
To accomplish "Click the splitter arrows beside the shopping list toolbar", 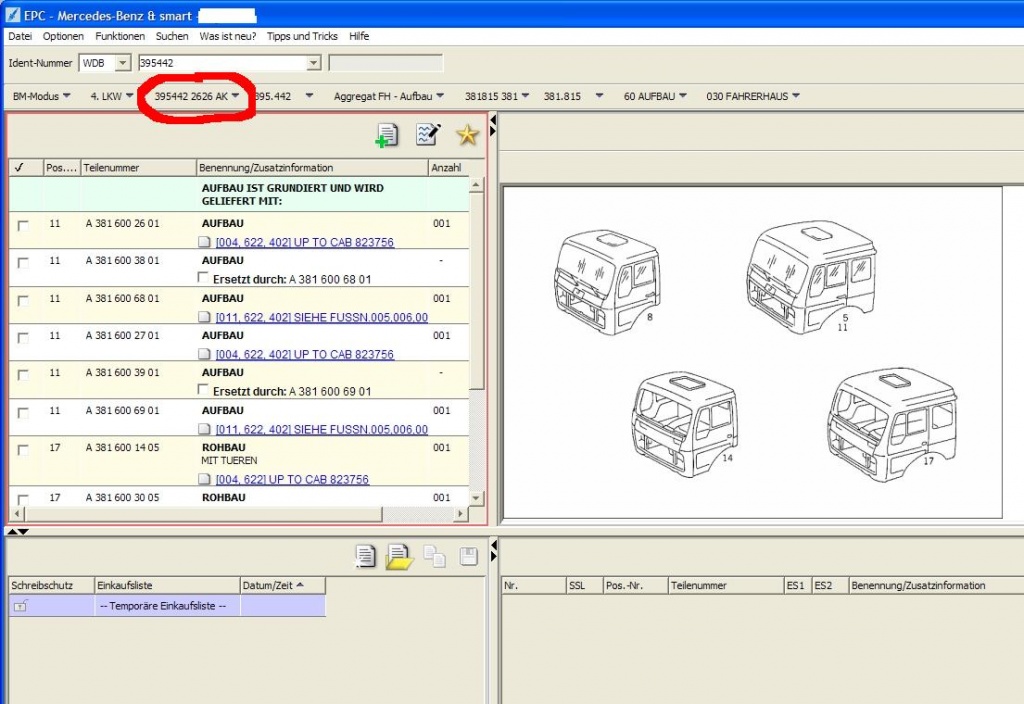I will 493,550.
